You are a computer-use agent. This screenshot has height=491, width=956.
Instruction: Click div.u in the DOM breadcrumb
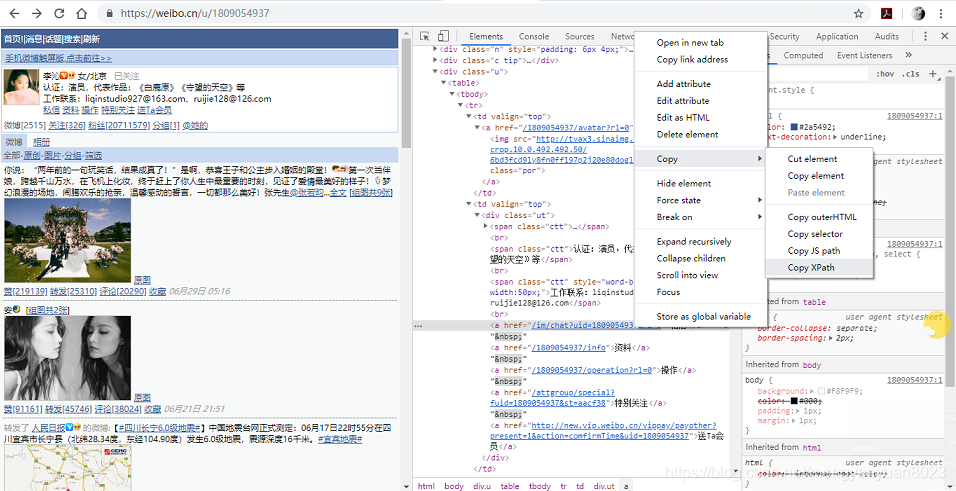coord(481,486)
